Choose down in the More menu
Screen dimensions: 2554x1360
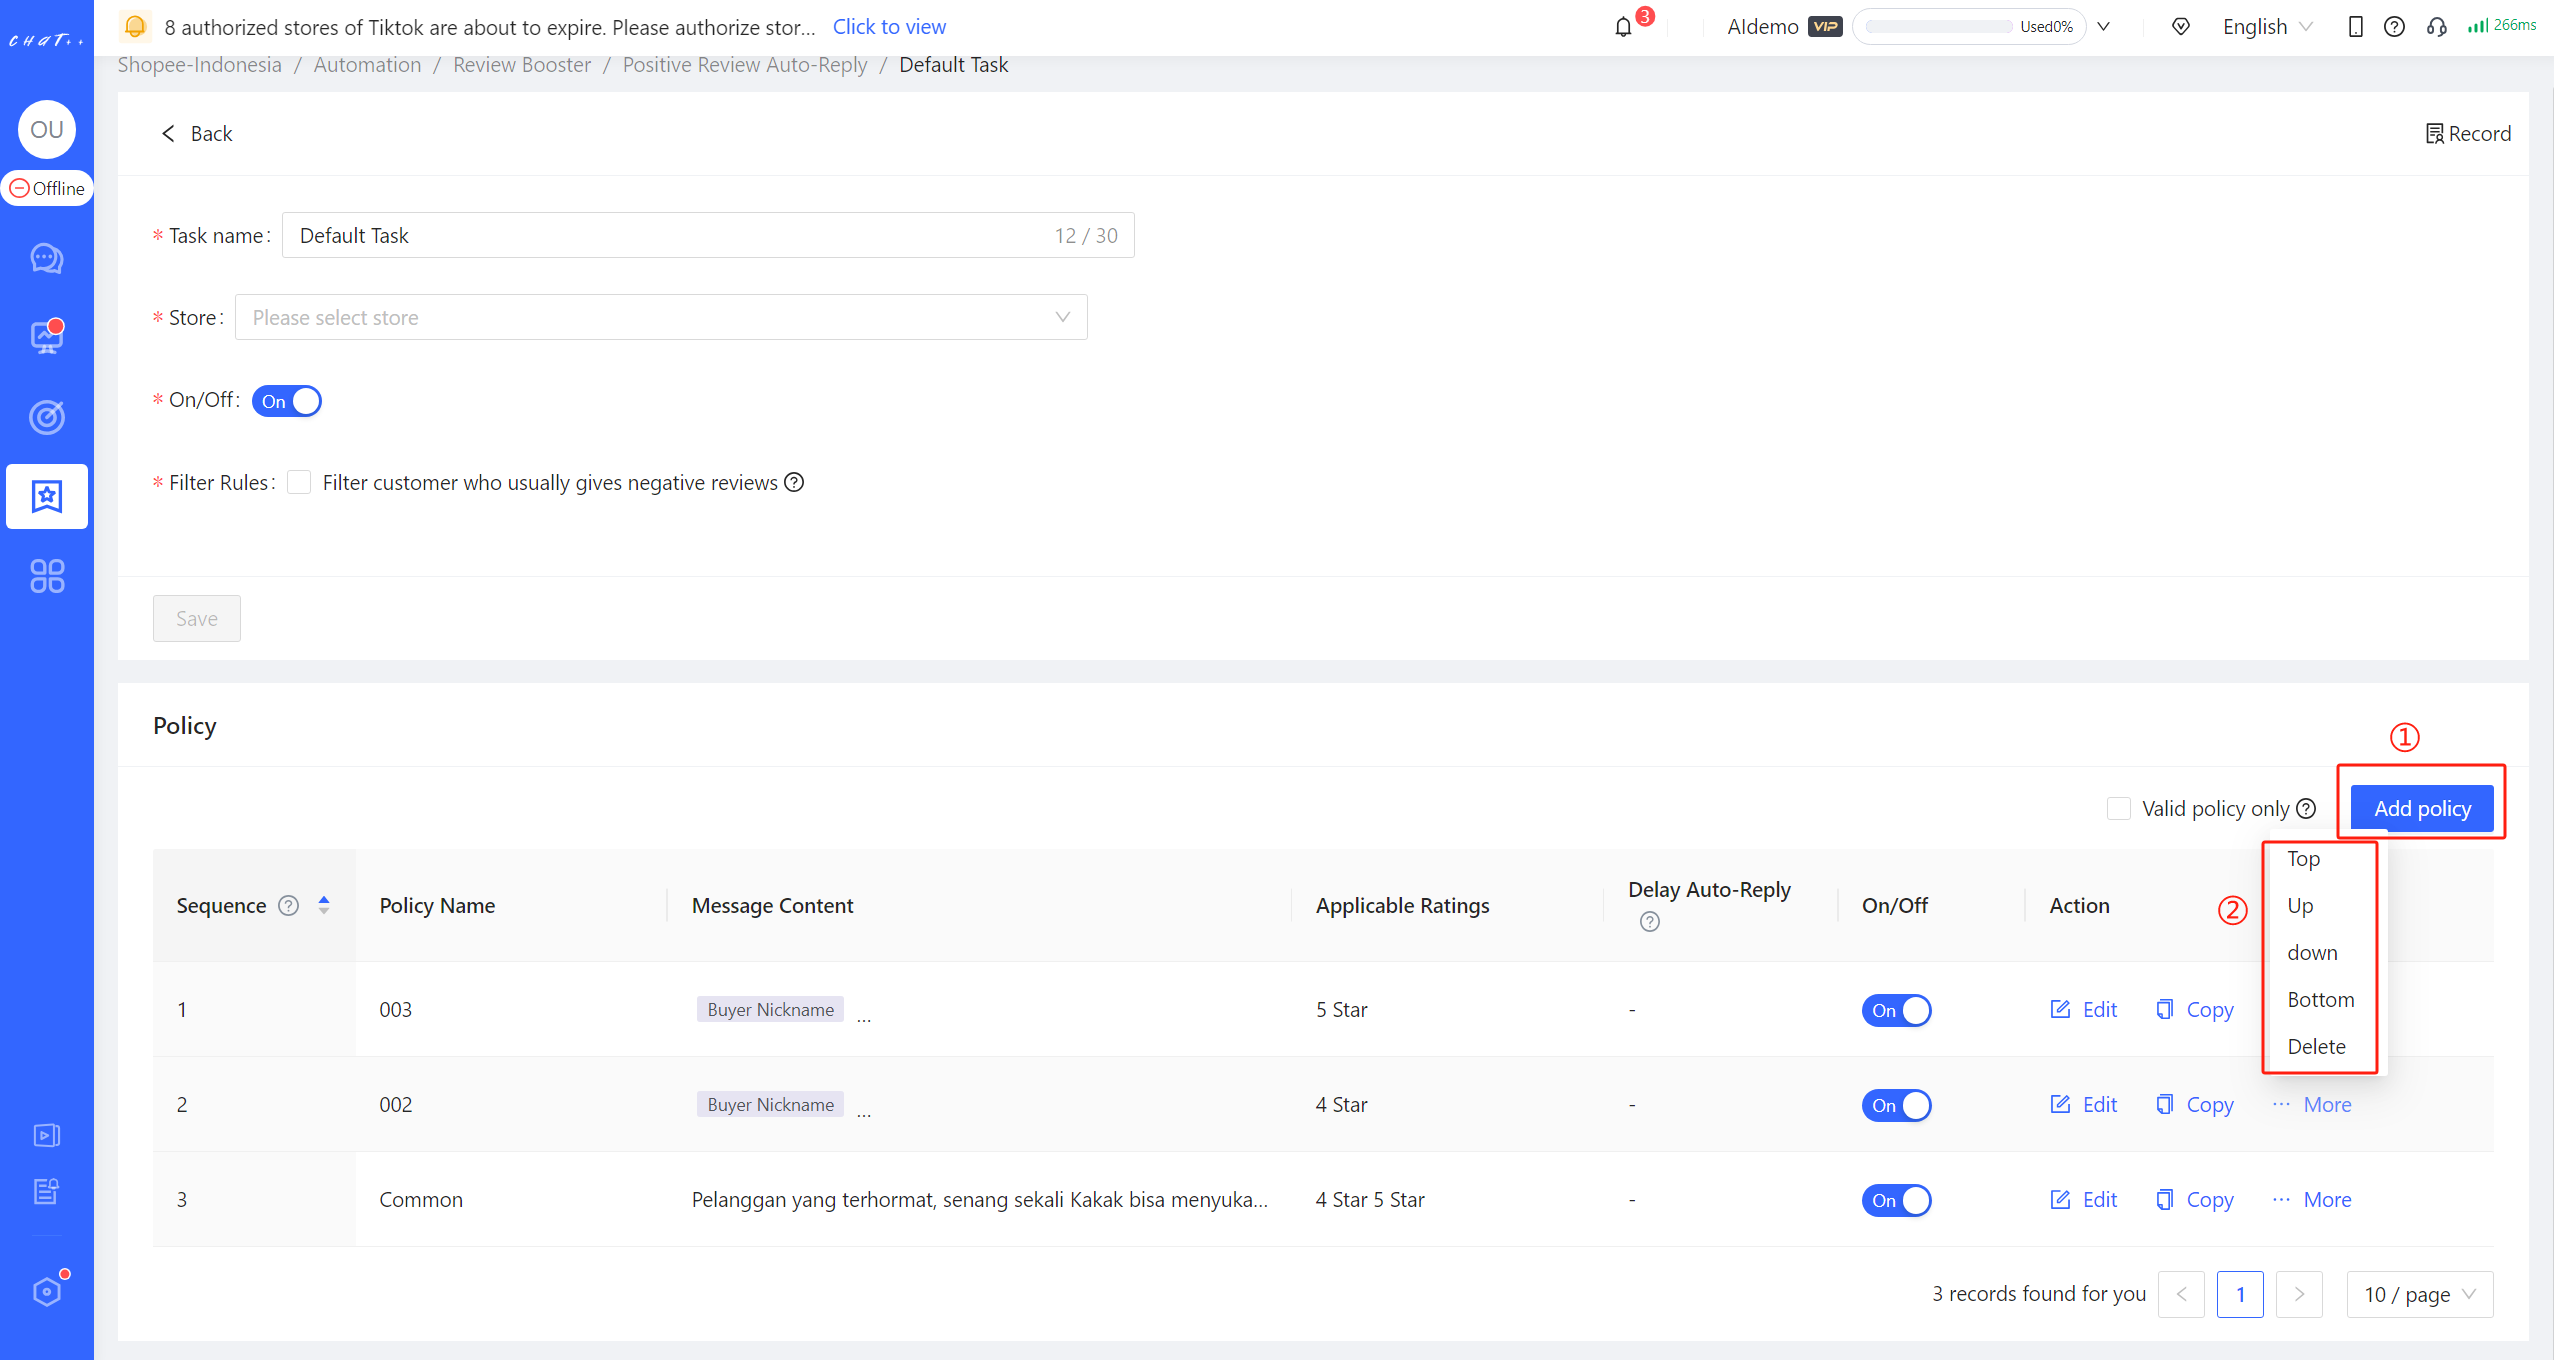[2312, 952]
